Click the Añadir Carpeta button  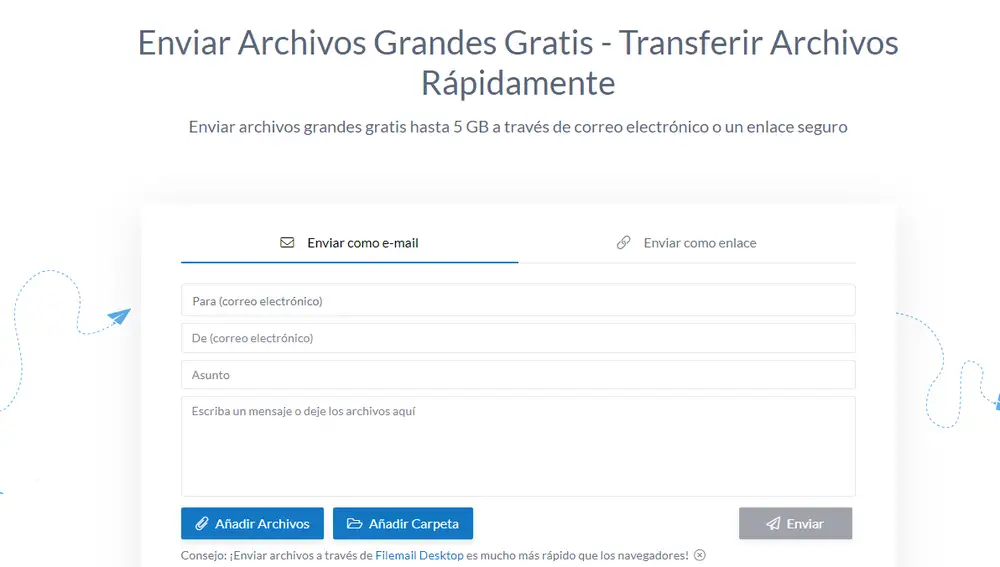[403, 524]
